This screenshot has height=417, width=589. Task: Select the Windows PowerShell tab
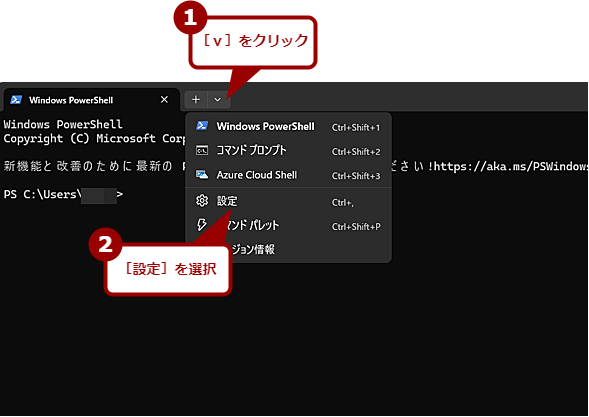pyautogui.click(x=91, y=100)
